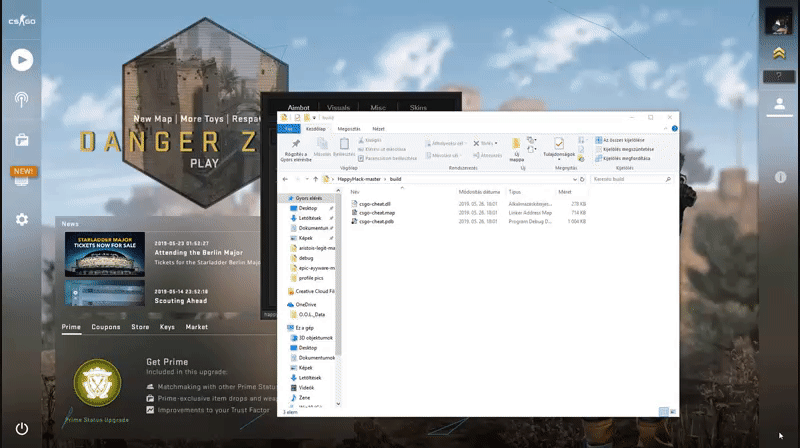The height and width of the screenshot is (448, 800).
Task: Open Attending the Berlin Major news thumbnail
Action: (x=105, y=254)
